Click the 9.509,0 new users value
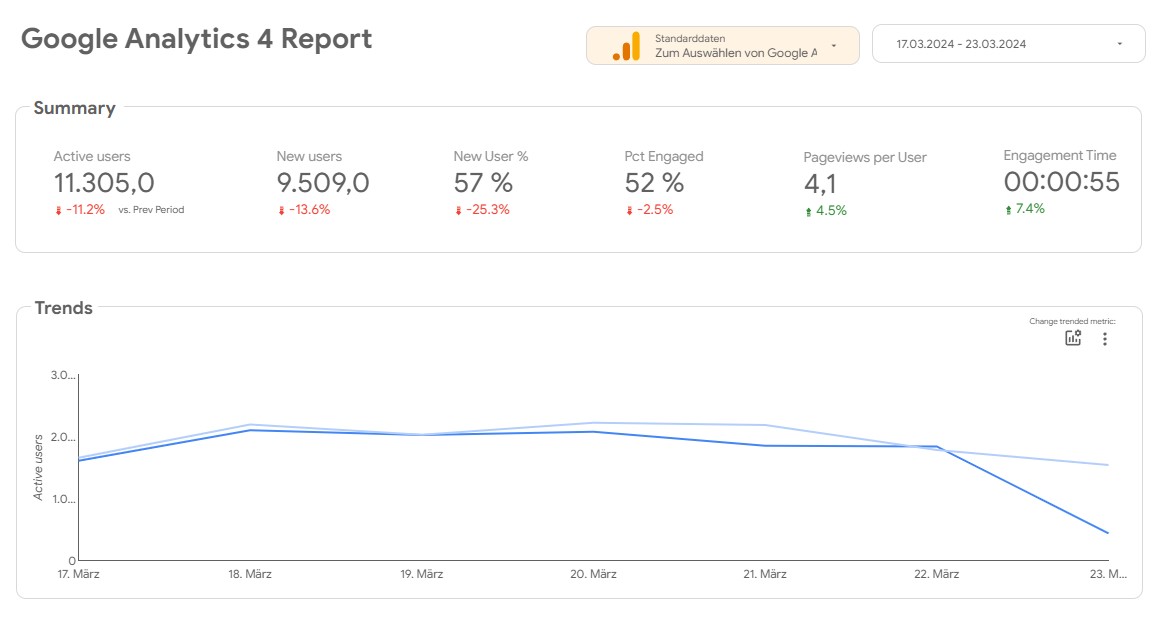 click(323, 183)
